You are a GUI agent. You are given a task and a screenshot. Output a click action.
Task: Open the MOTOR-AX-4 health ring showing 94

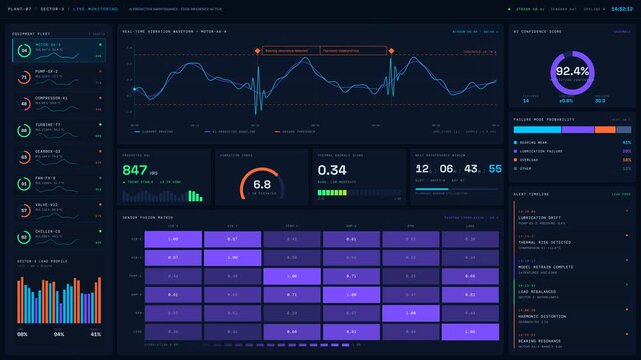tap(24, 51)
